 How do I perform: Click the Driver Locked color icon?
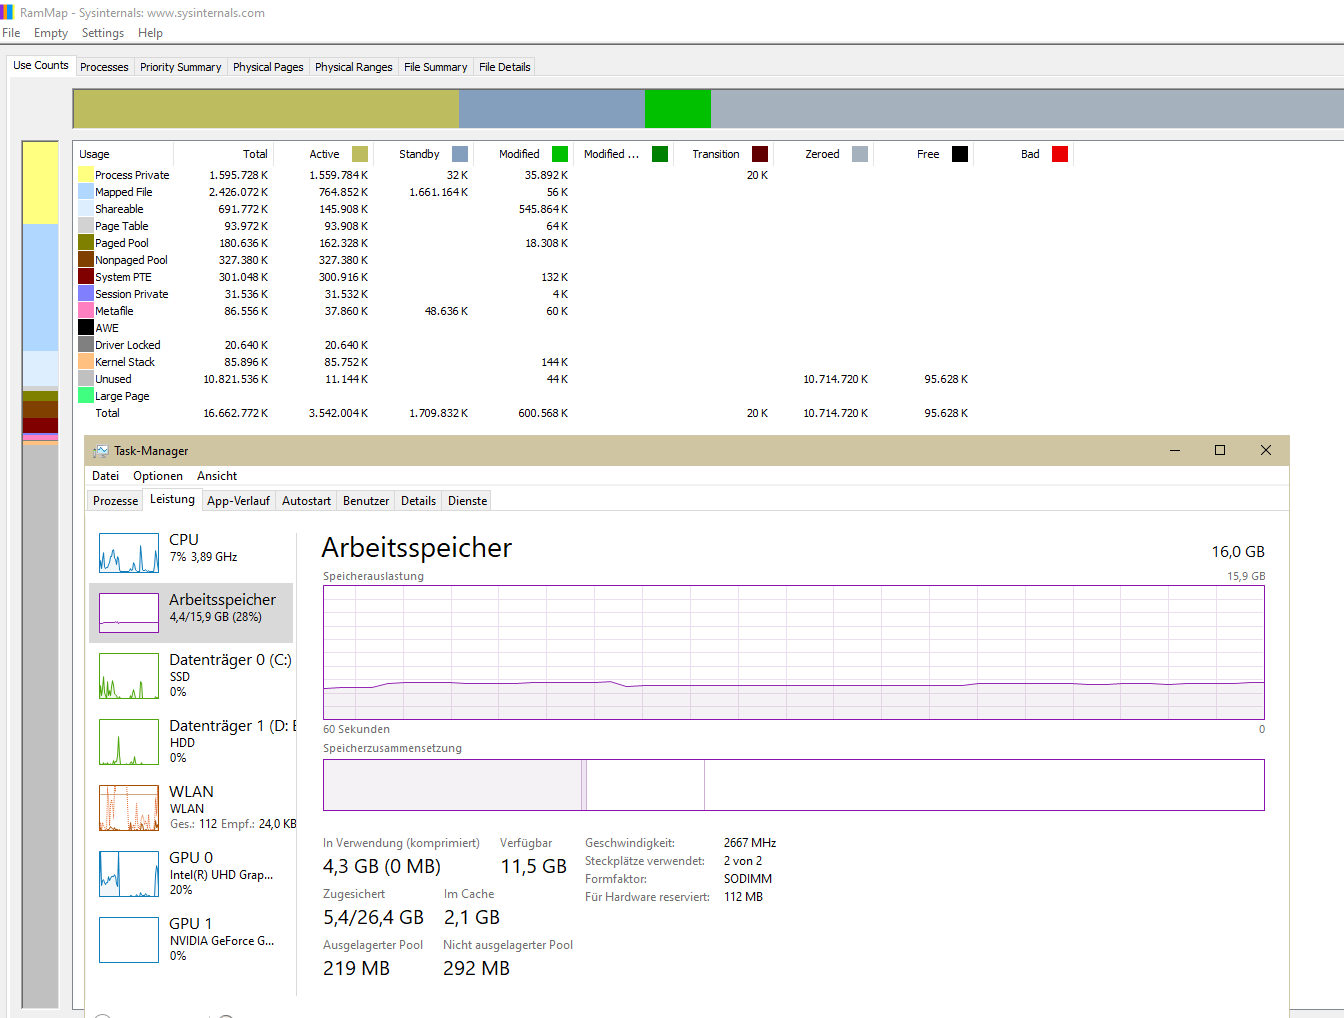pos(86,345)
